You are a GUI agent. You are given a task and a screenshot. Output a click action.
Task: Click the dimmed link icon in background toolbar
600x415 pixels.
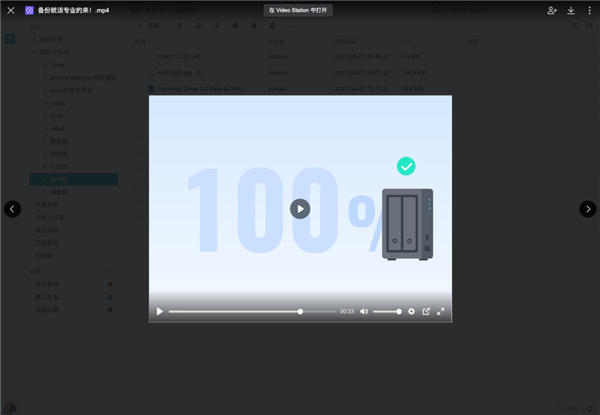(x=217, y=26)
